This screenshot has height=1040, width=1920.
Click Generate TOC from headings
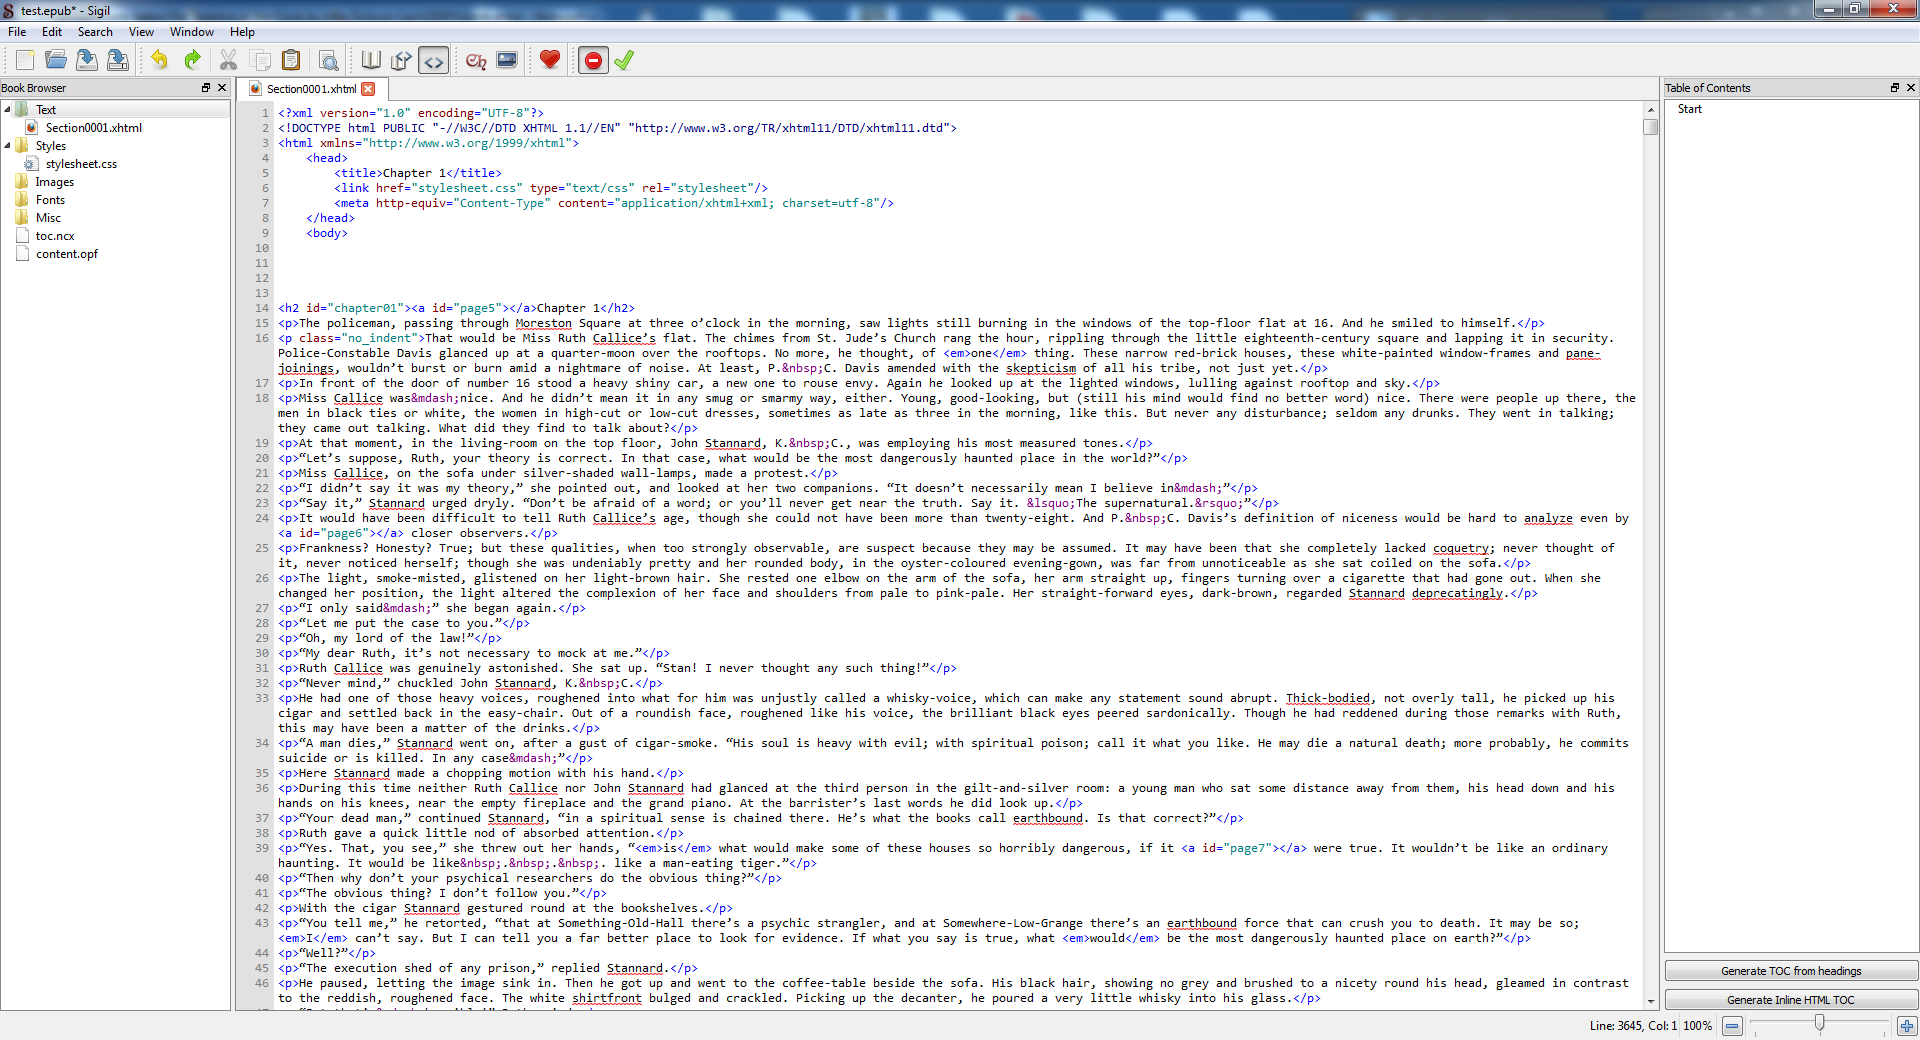[1791, 971]
